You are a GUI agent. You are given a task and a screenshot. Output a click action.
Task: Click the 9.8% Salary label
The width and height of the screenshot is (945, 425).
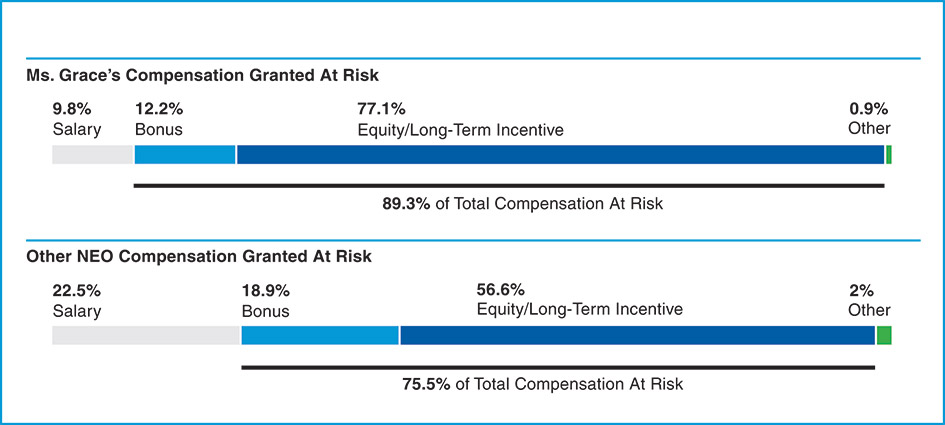77,119
